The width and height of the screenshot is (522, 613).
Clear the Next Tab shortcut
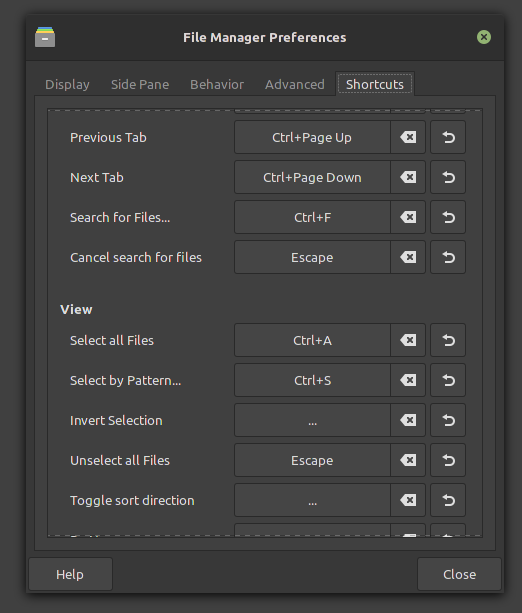click(x=408, y=177)
